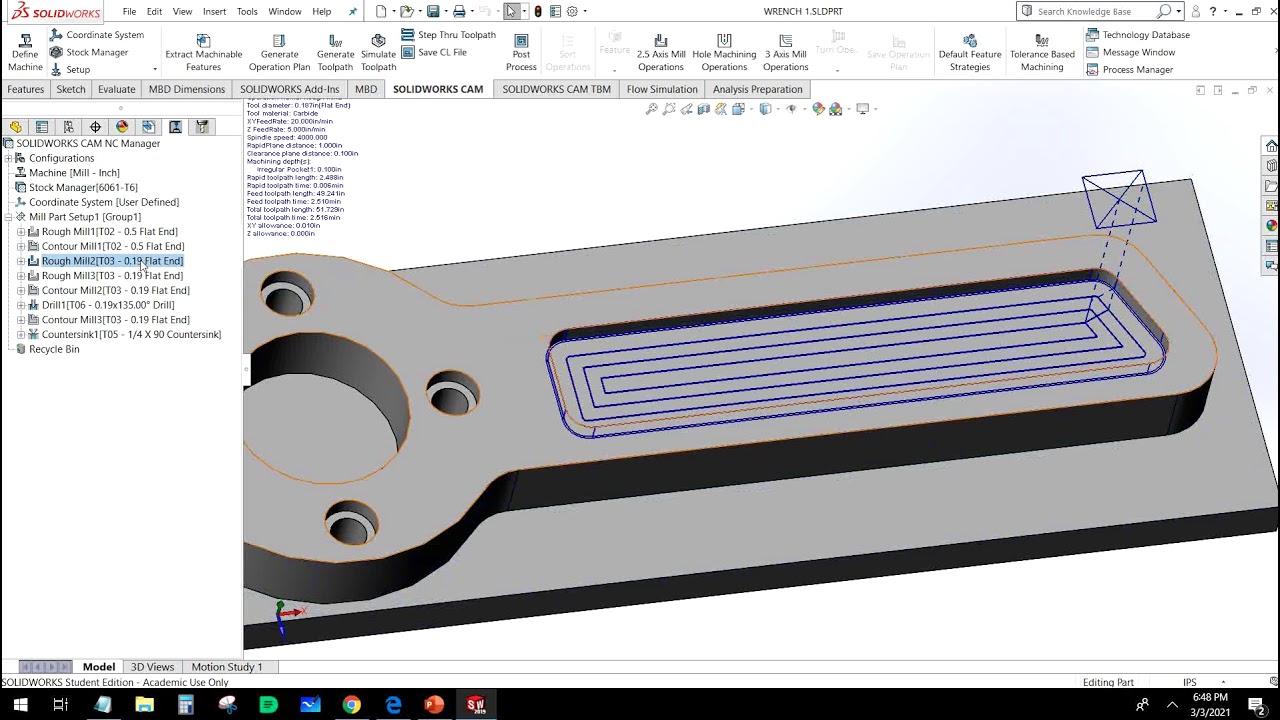Screen dimensions: 1280x720
Task: Open the Coordinate System command
Action: [x=96, y=35]
